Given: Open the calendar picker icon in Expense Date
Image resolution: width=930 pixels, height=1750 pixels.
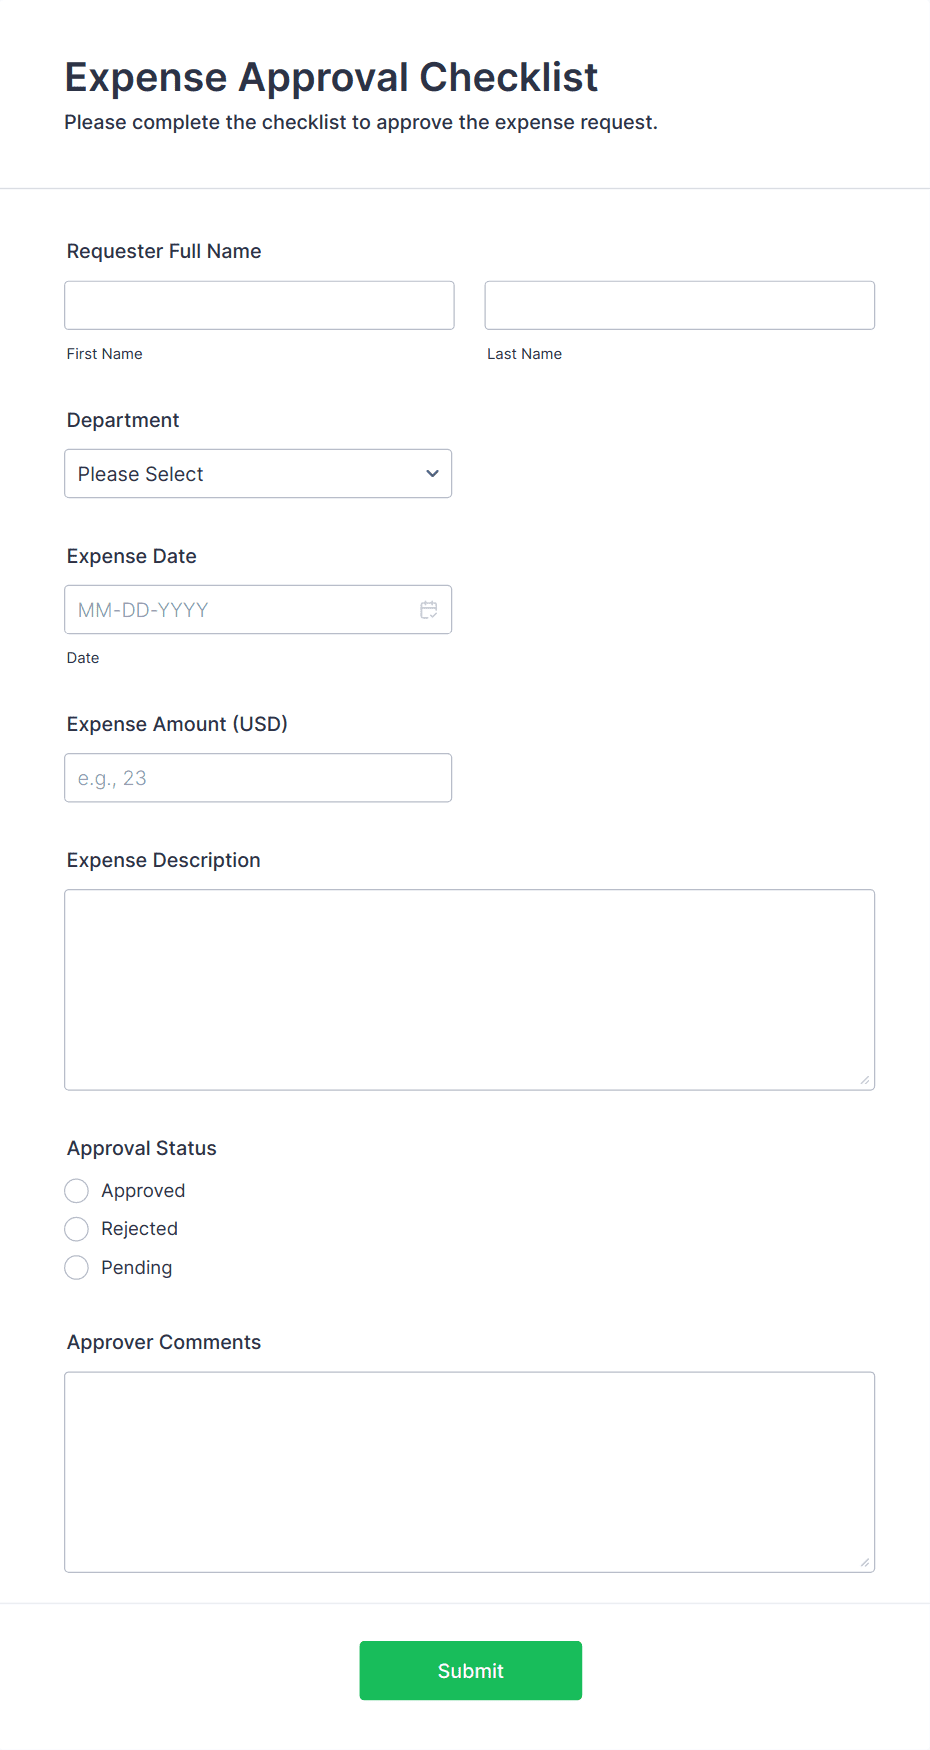Looking at the screenshot, I should [429, 610].
